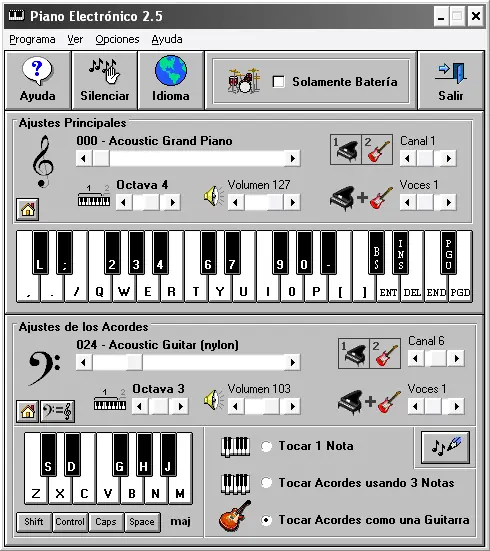Open the Programa menu

pos(32,39)
